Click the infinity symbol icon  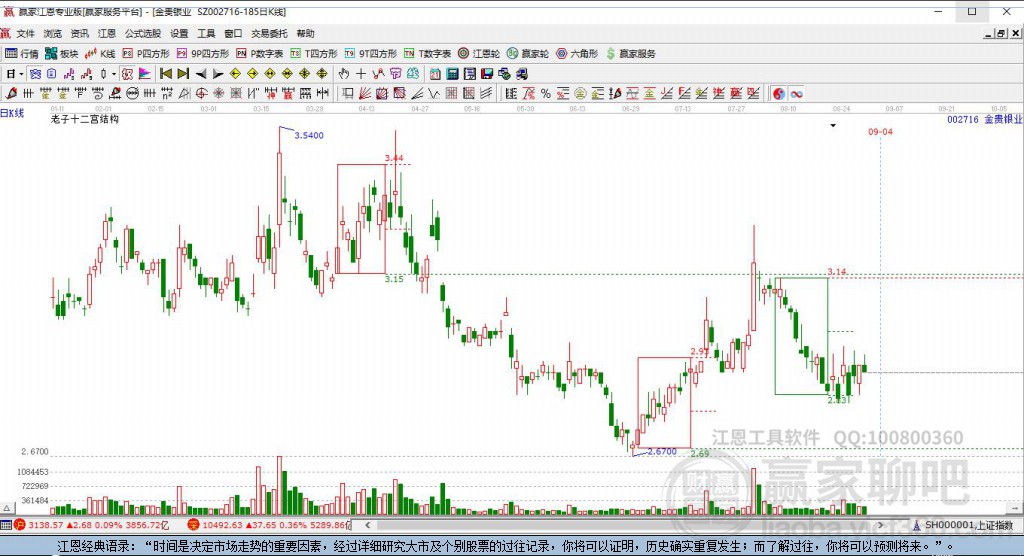click(x=796, y=94)
